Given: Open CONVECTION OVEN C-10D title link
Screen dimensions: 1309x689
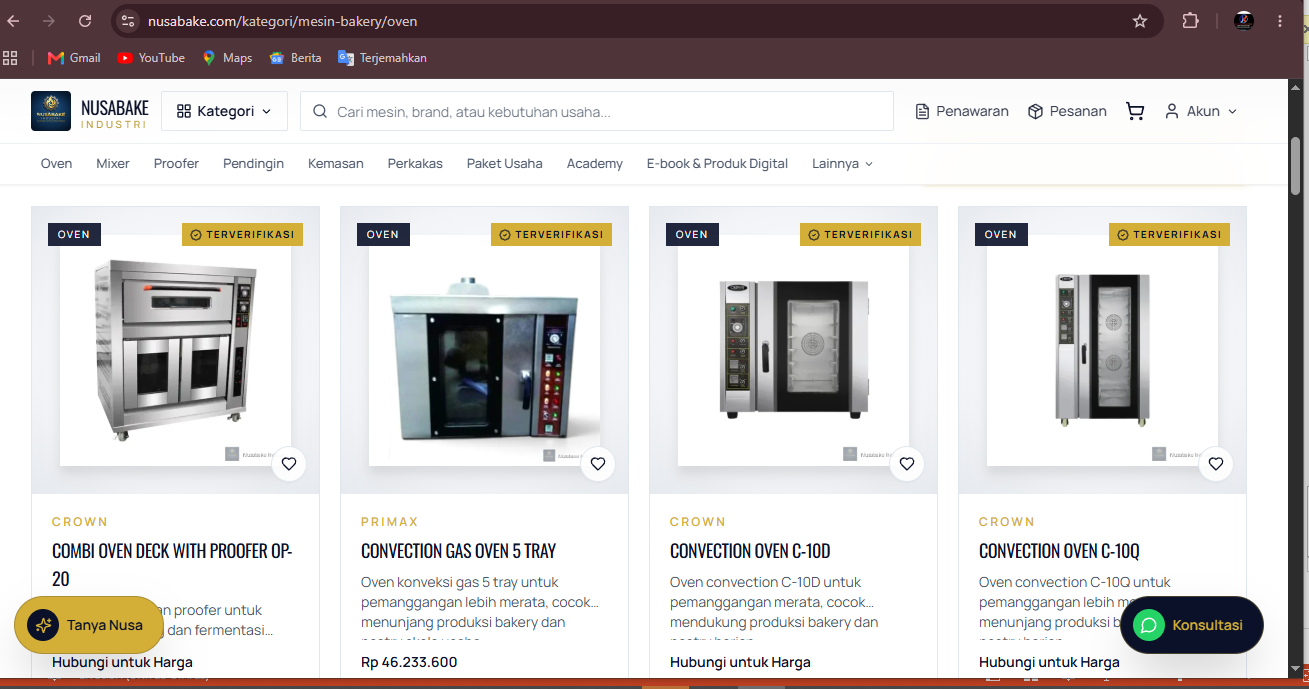Looking at the screenshot, I should tap(750, 551).
